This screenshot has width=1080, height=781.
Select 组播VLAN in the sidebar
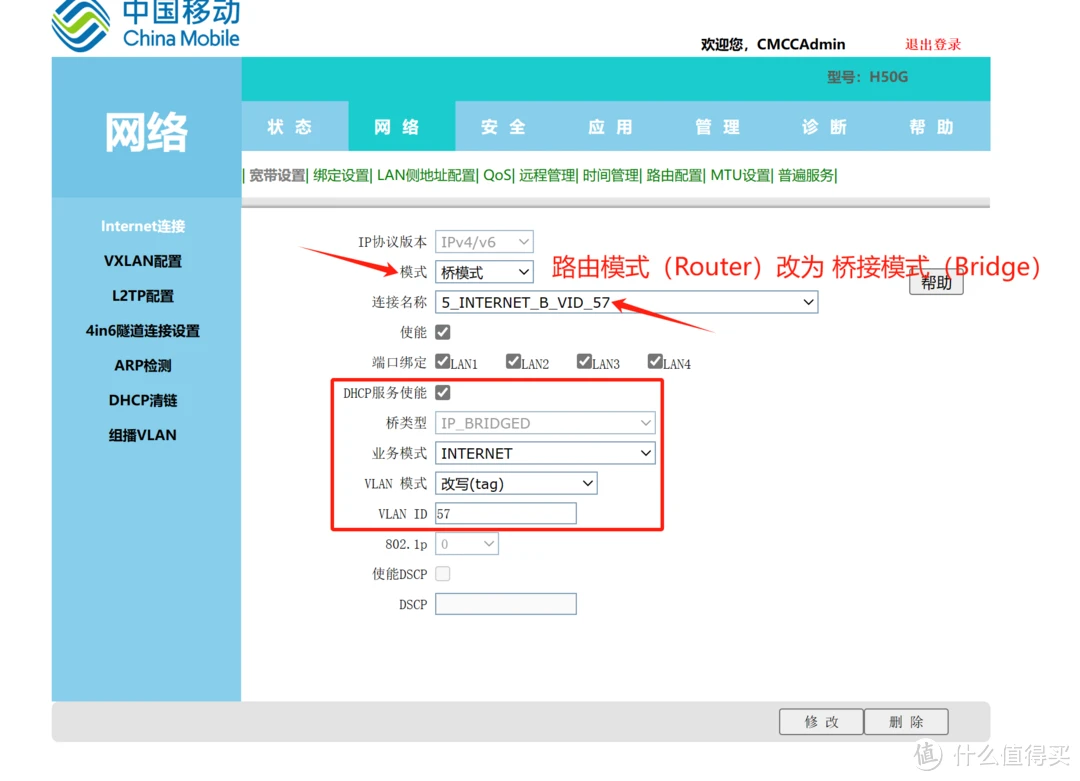pos(143,434)
